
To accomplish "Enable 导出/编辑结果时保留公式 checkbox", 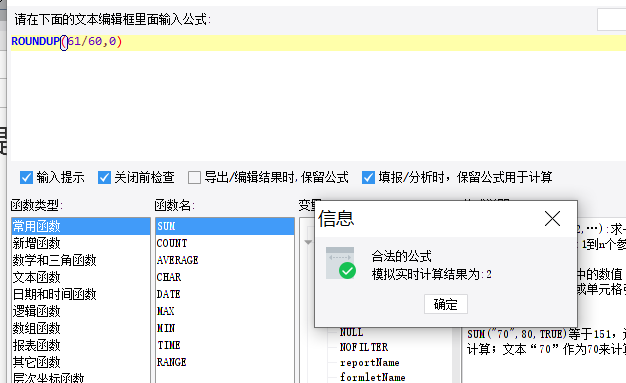I will click(x=194, y=177).
